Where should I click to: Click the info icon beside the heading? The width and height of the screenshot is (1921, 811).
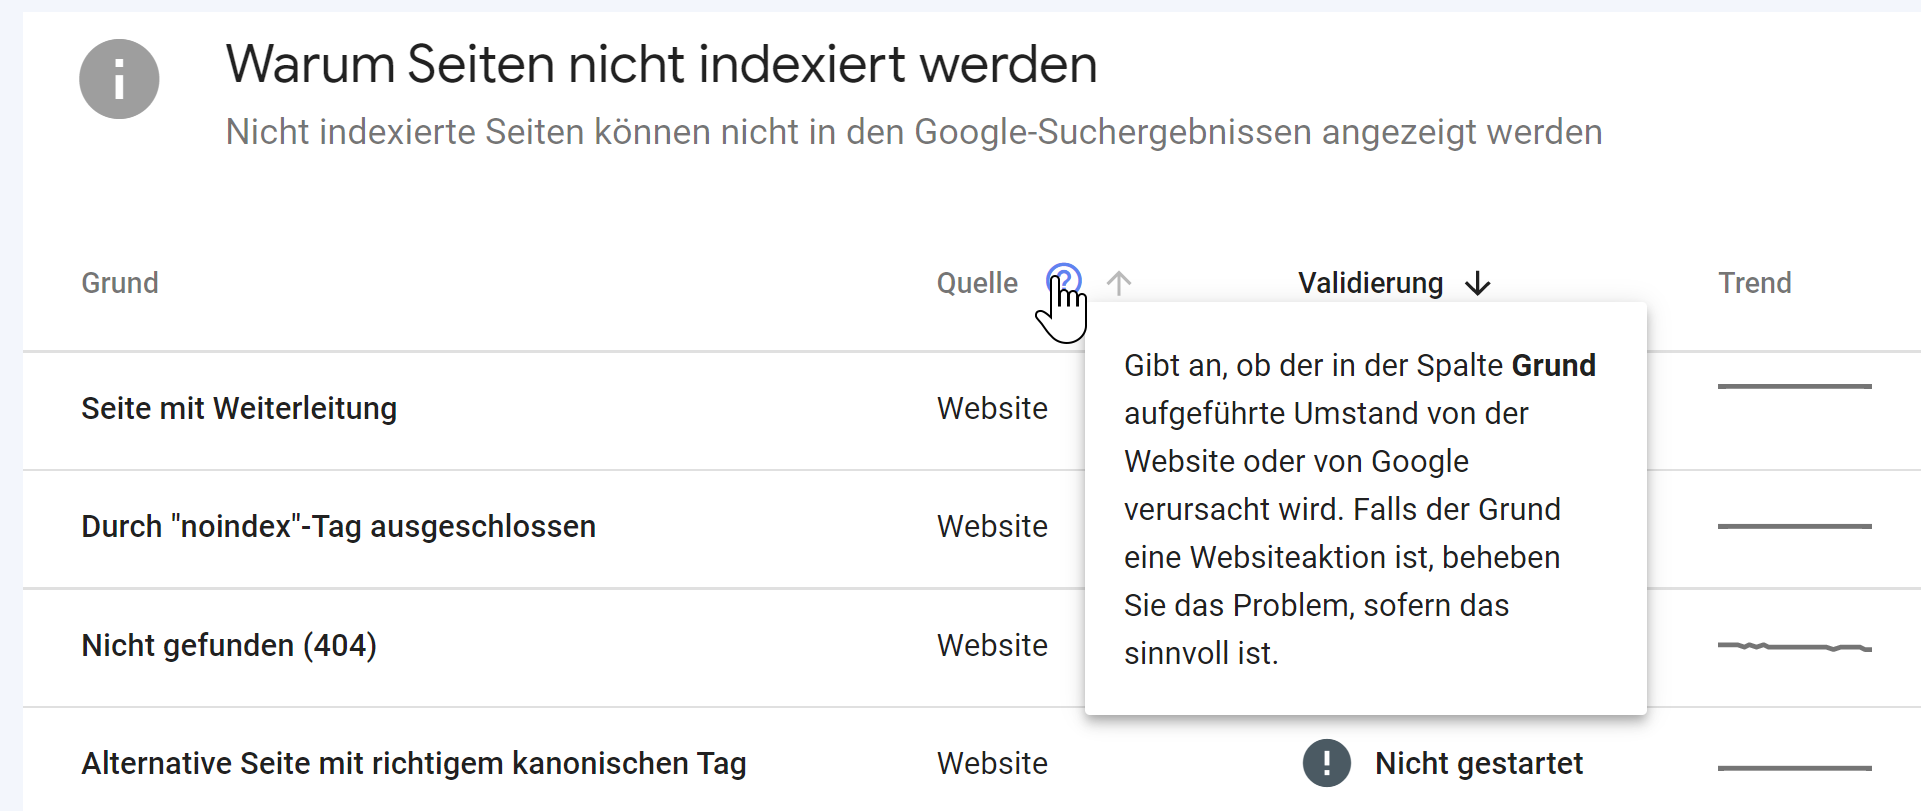tap(119, 79)
